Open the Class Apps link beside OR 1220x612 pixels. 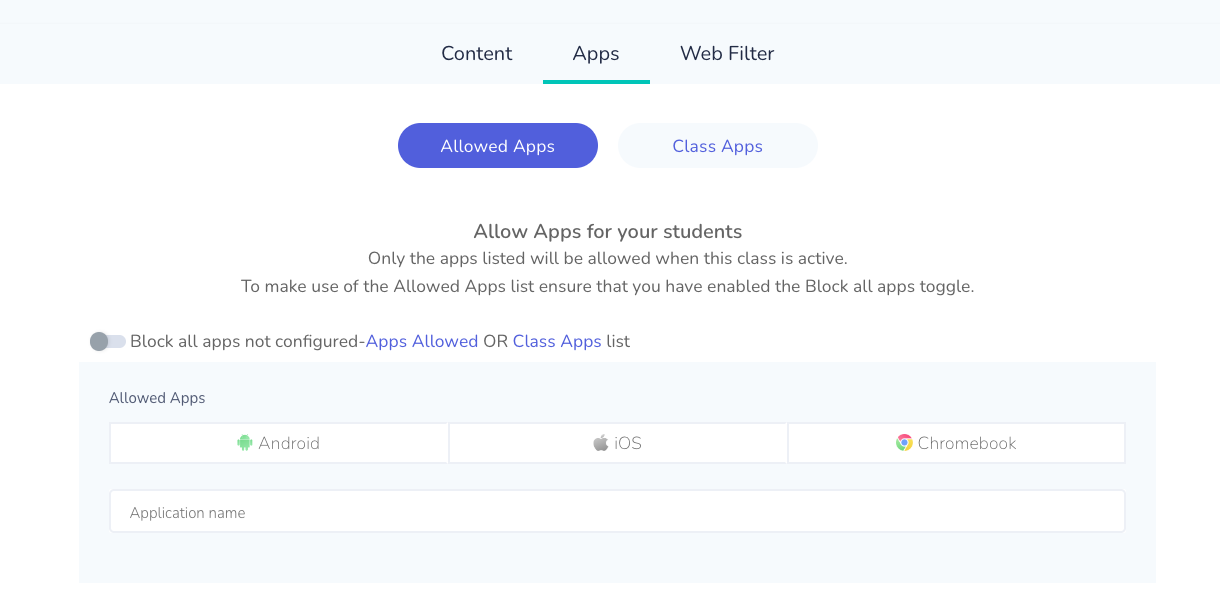pos(557,341)
